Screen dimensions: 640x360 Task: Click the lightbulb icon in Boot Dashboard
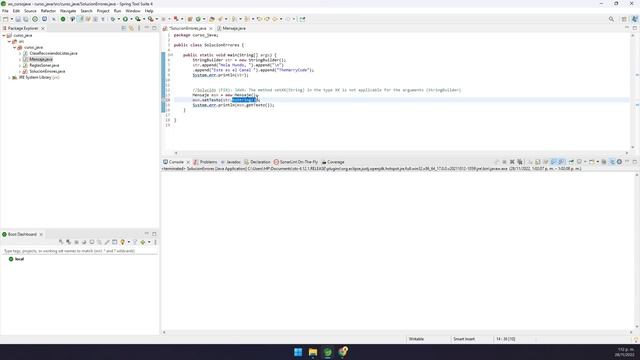point(122,242)
